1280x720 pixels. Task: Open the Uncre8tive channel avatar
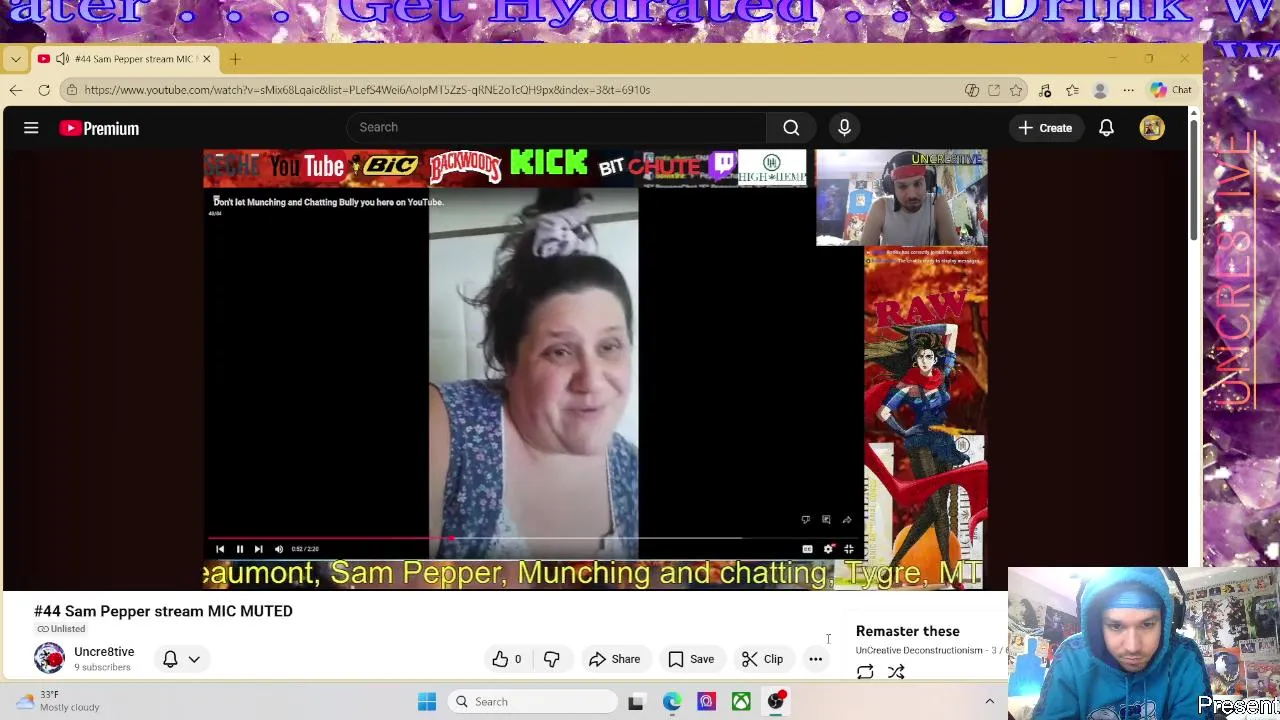pyautogui.click(x=49, y=658)
